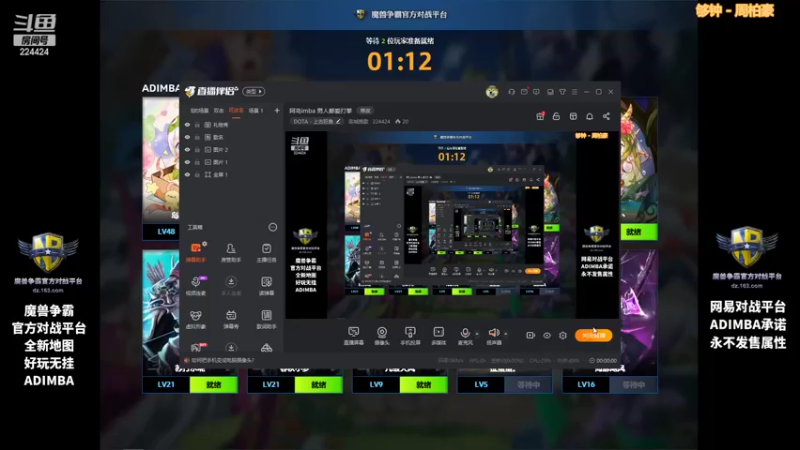
Task: Click the share icon above preview
Action: point(606,116)
